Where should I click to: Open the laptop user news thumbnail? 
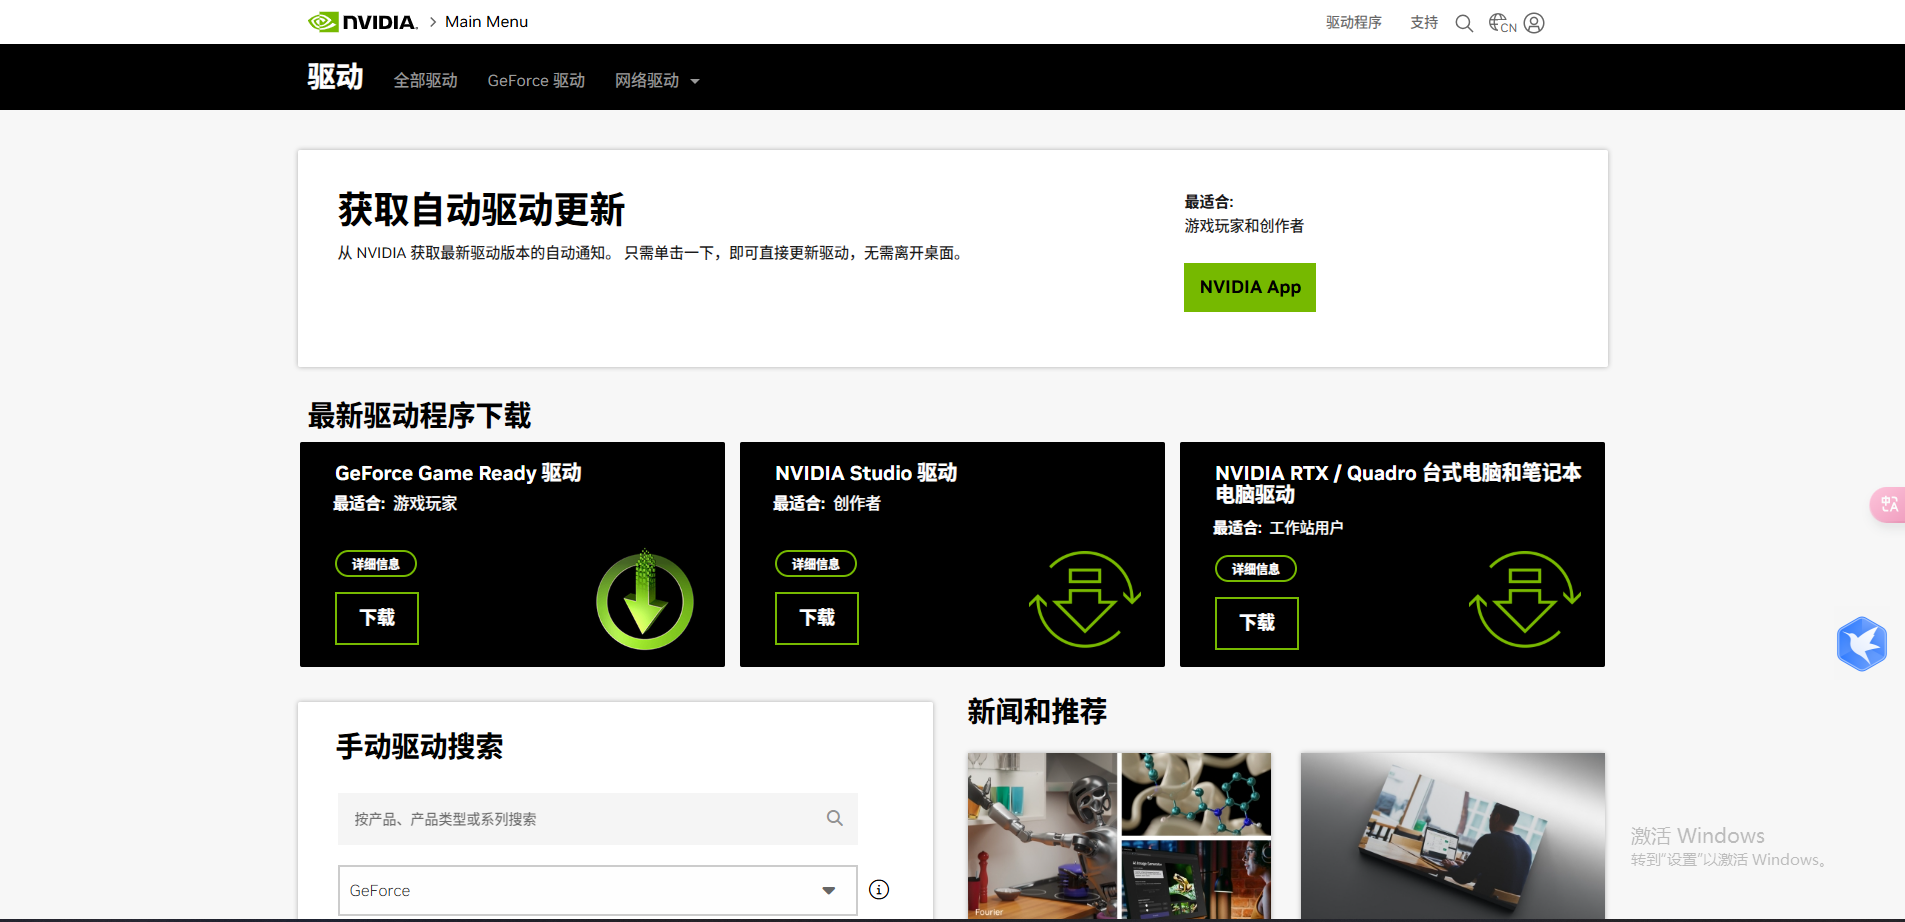[1452, 836]
